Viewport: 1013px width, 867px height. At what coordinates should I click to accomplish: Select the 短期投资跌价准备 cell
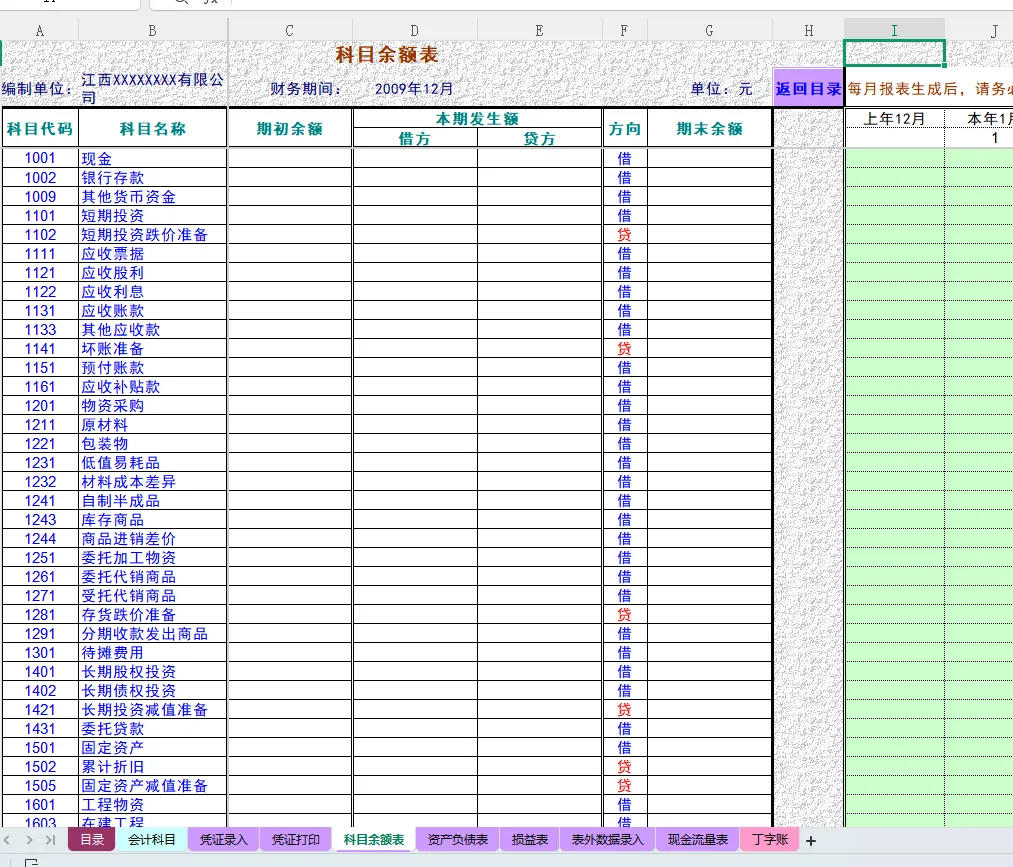pyautogui.click(x=152, y=235)
